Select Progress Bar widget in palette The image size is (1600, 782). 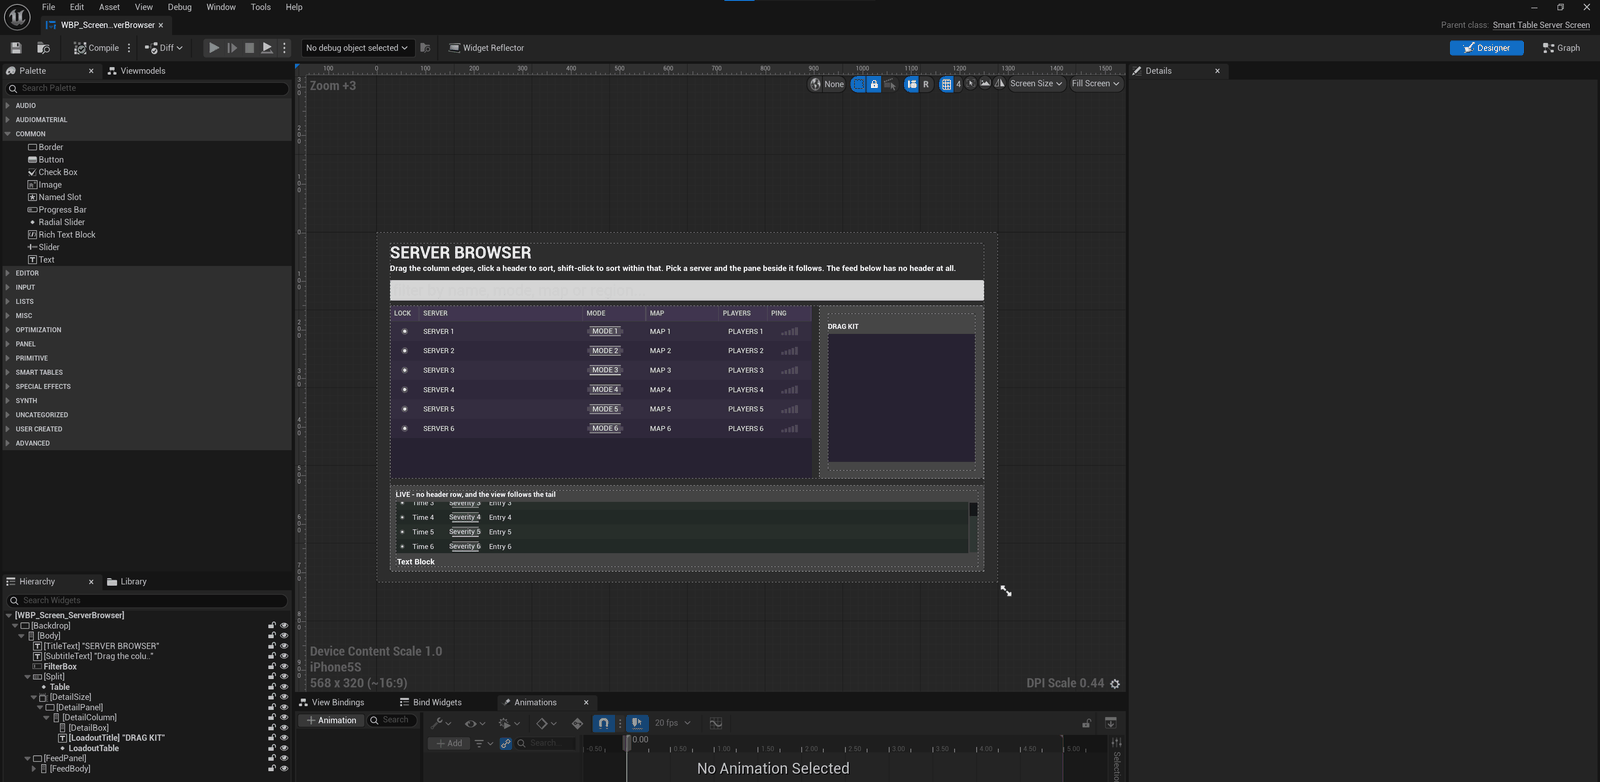[57, 210]
